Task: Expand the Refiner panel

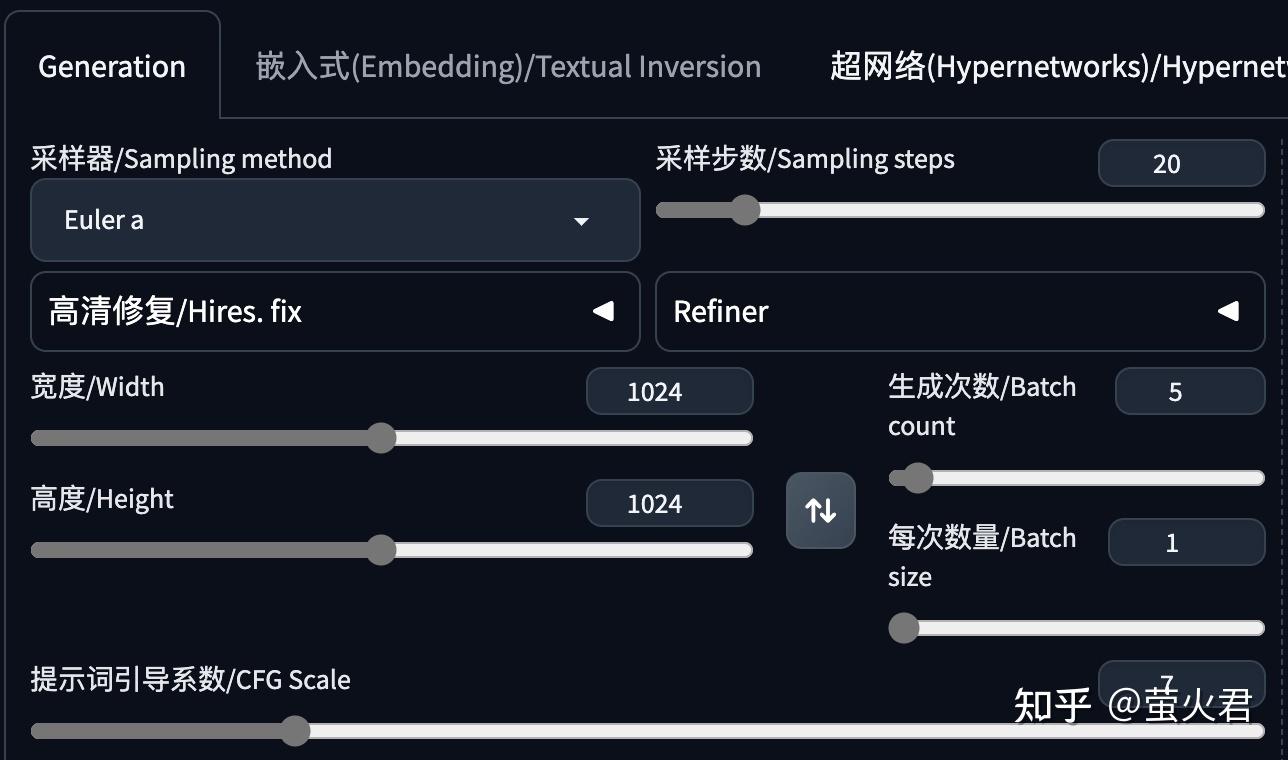Action: click(960, 311)
